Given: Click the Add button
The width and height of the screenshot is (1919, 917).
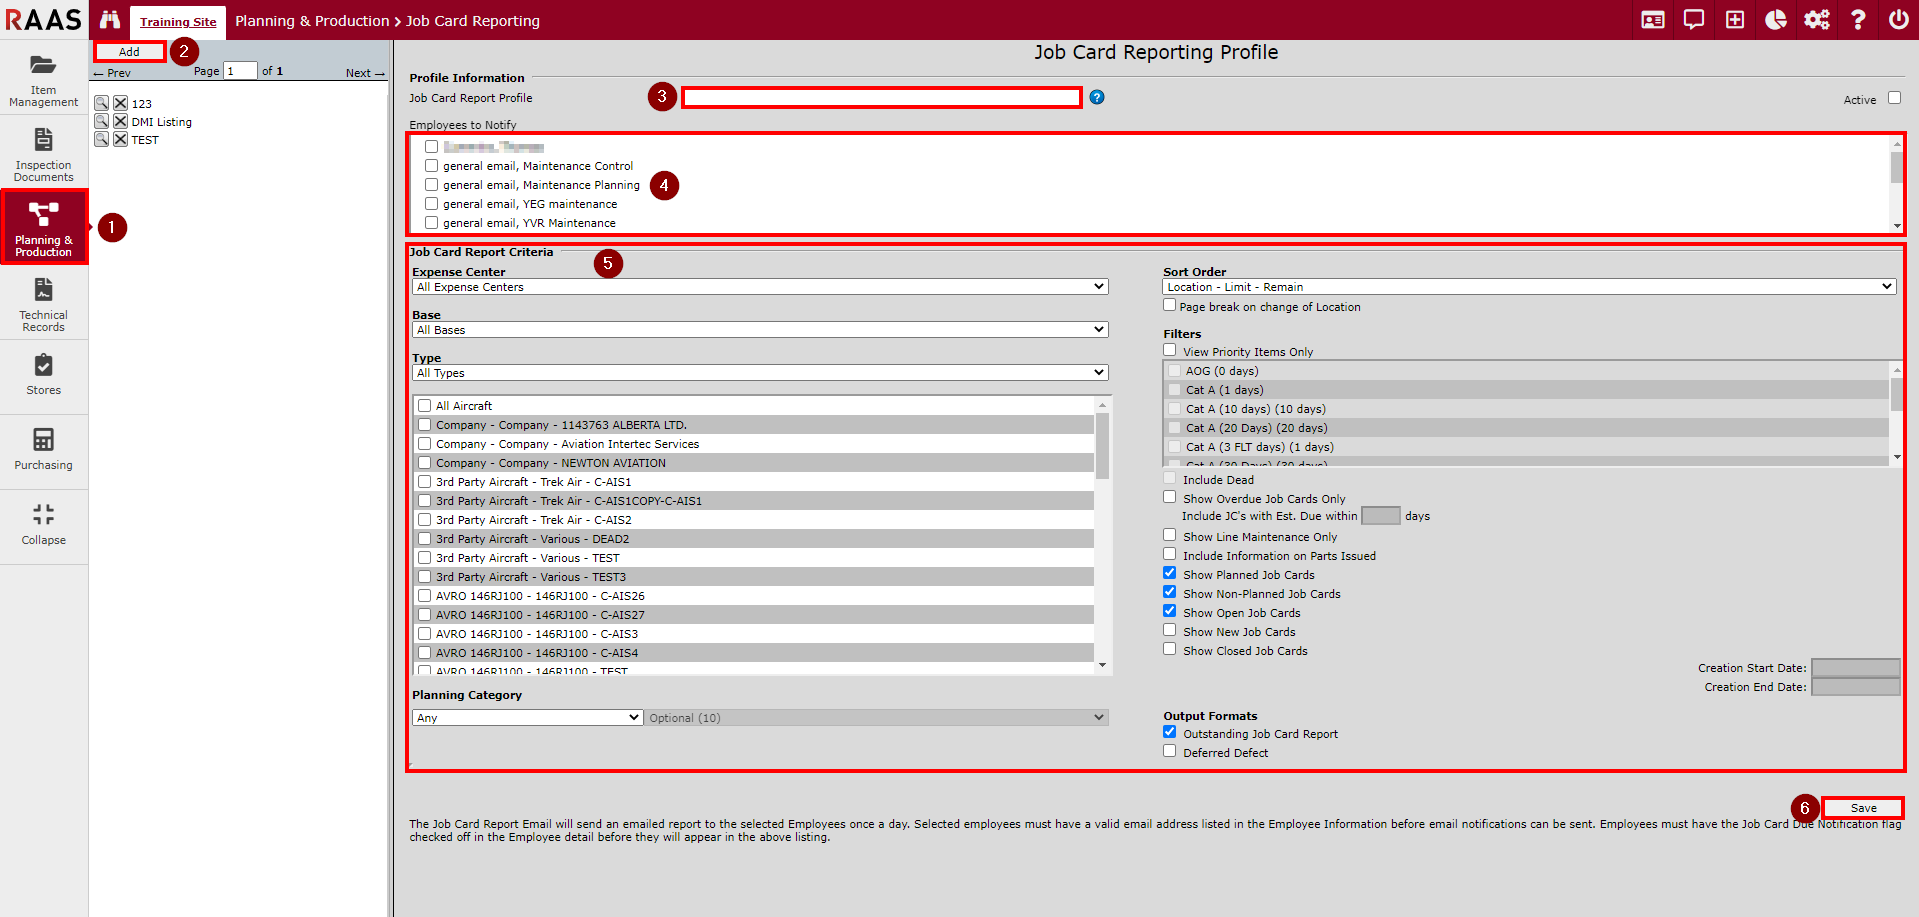Looking at the screenshot, I should coord(130,52).
